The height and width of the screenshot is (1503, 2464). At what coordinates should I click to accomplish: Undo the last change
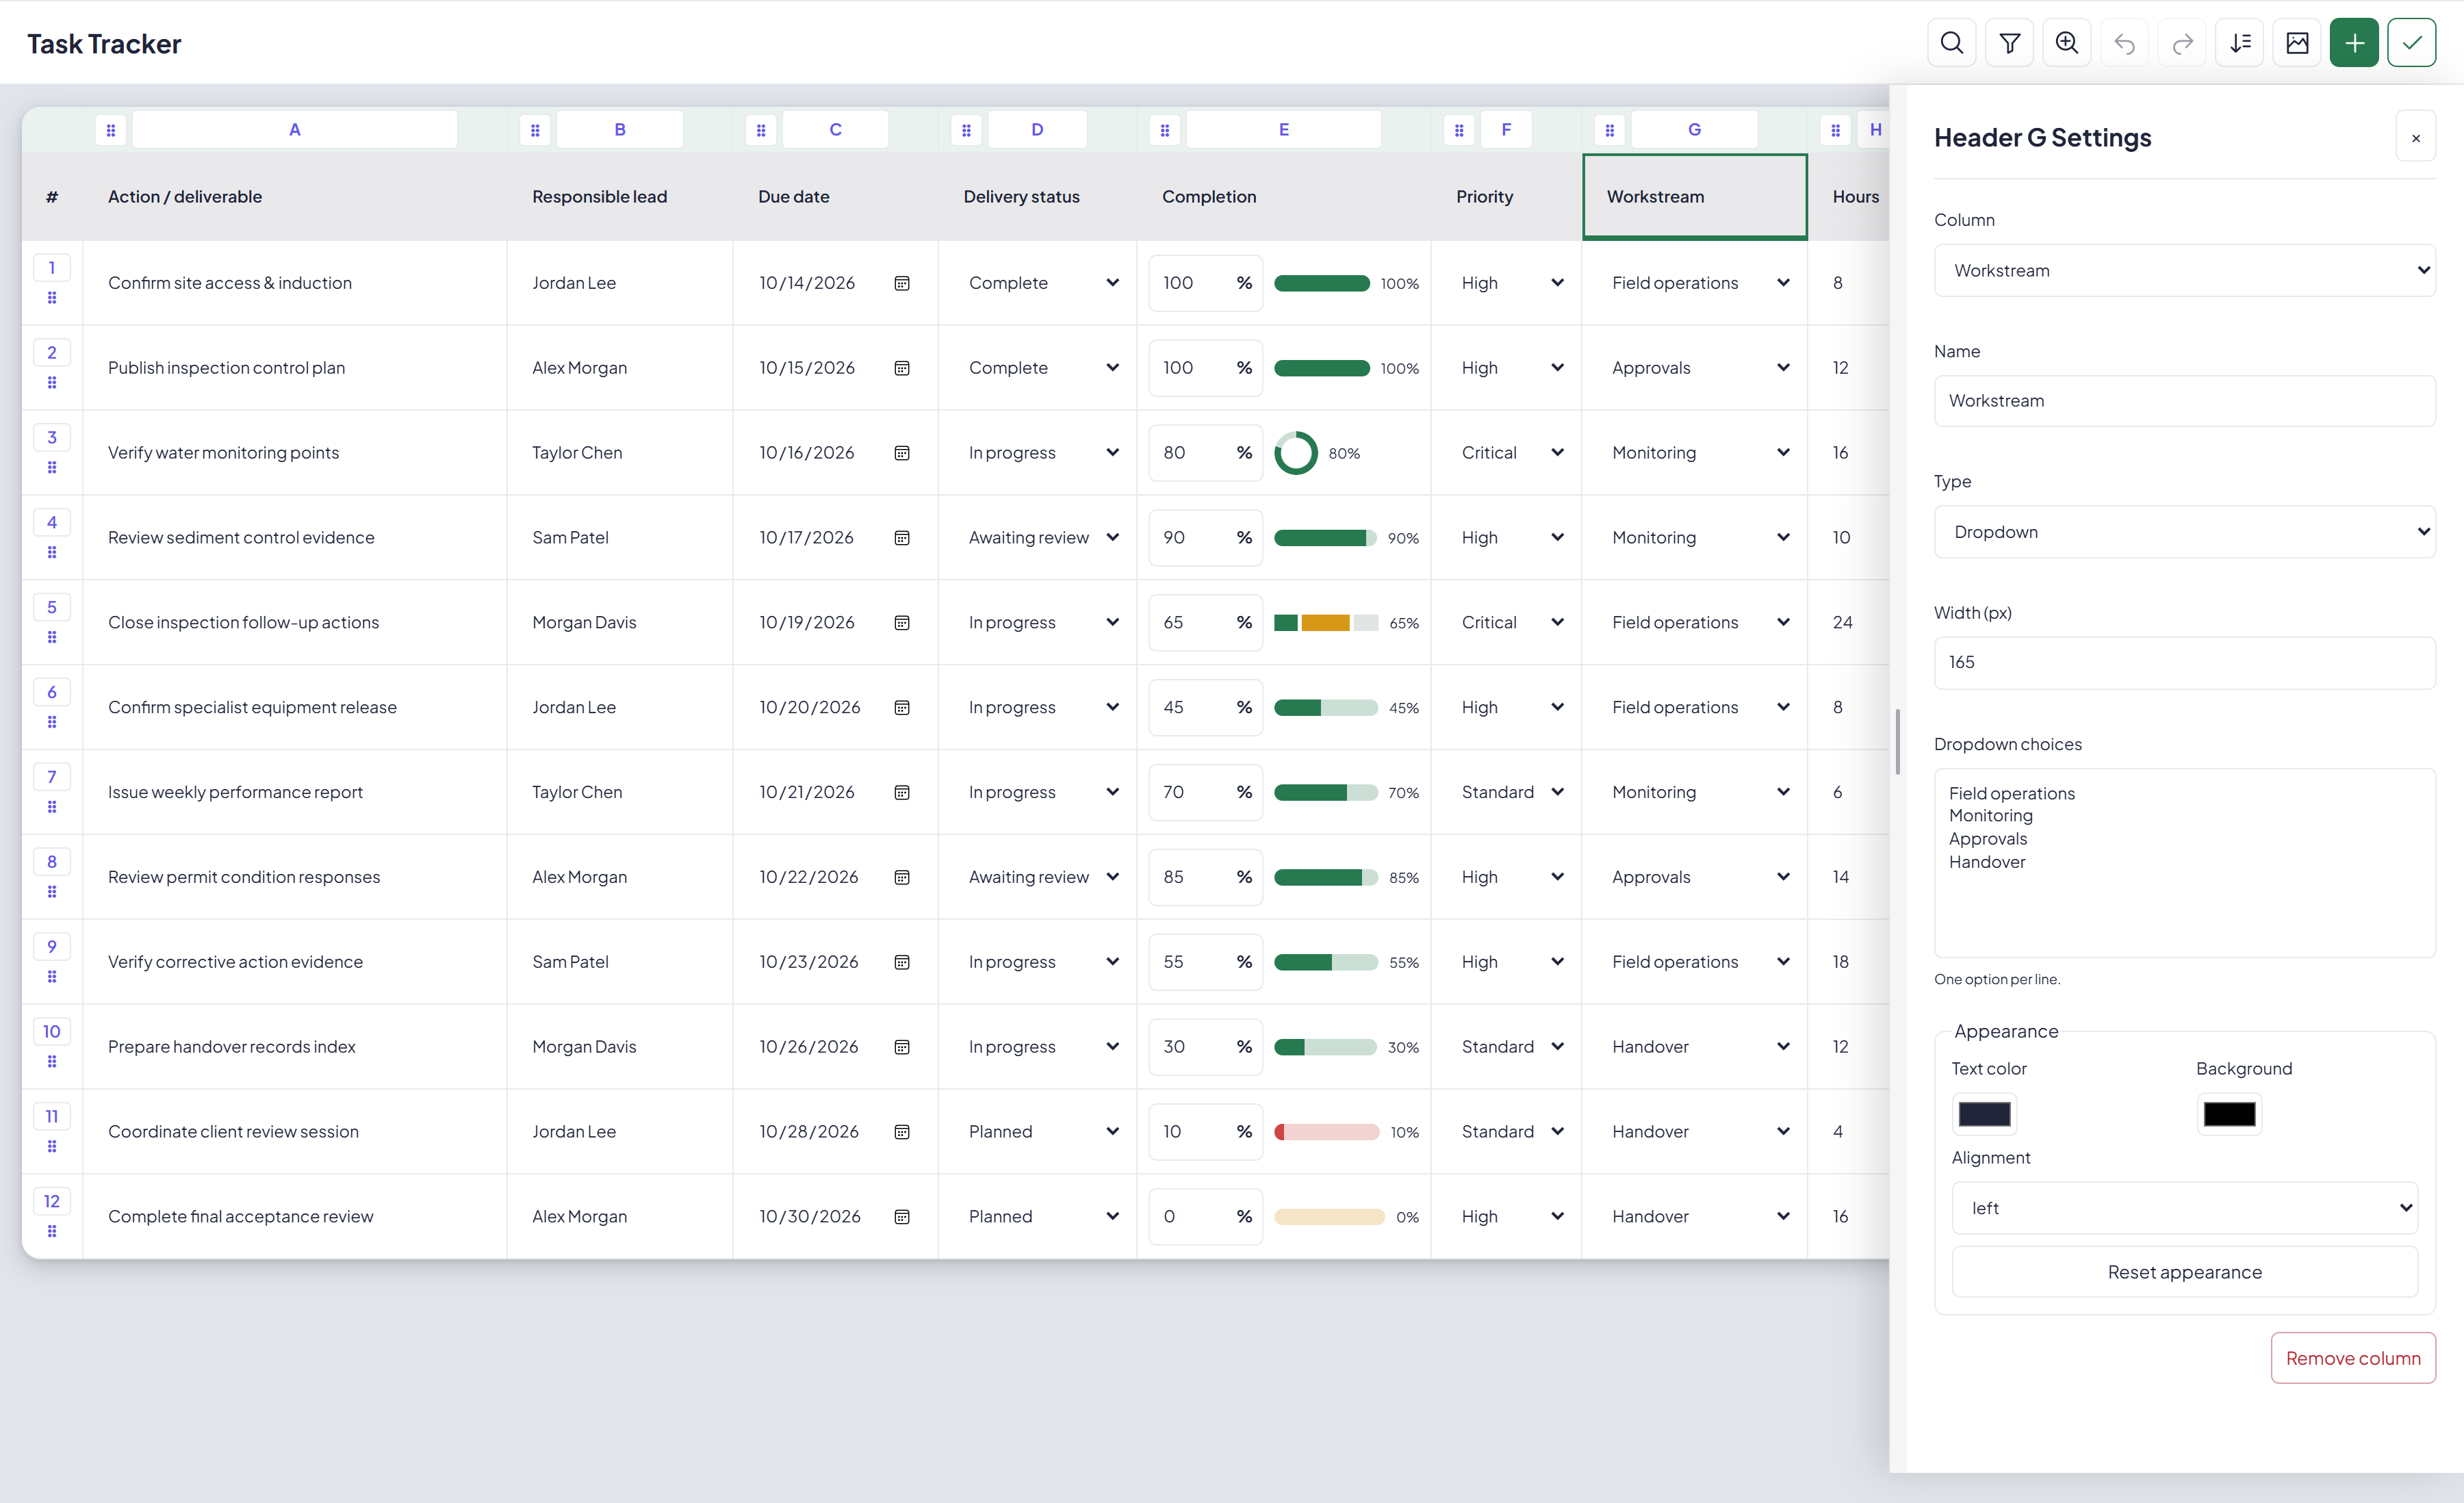click(x=2124, y=43)
